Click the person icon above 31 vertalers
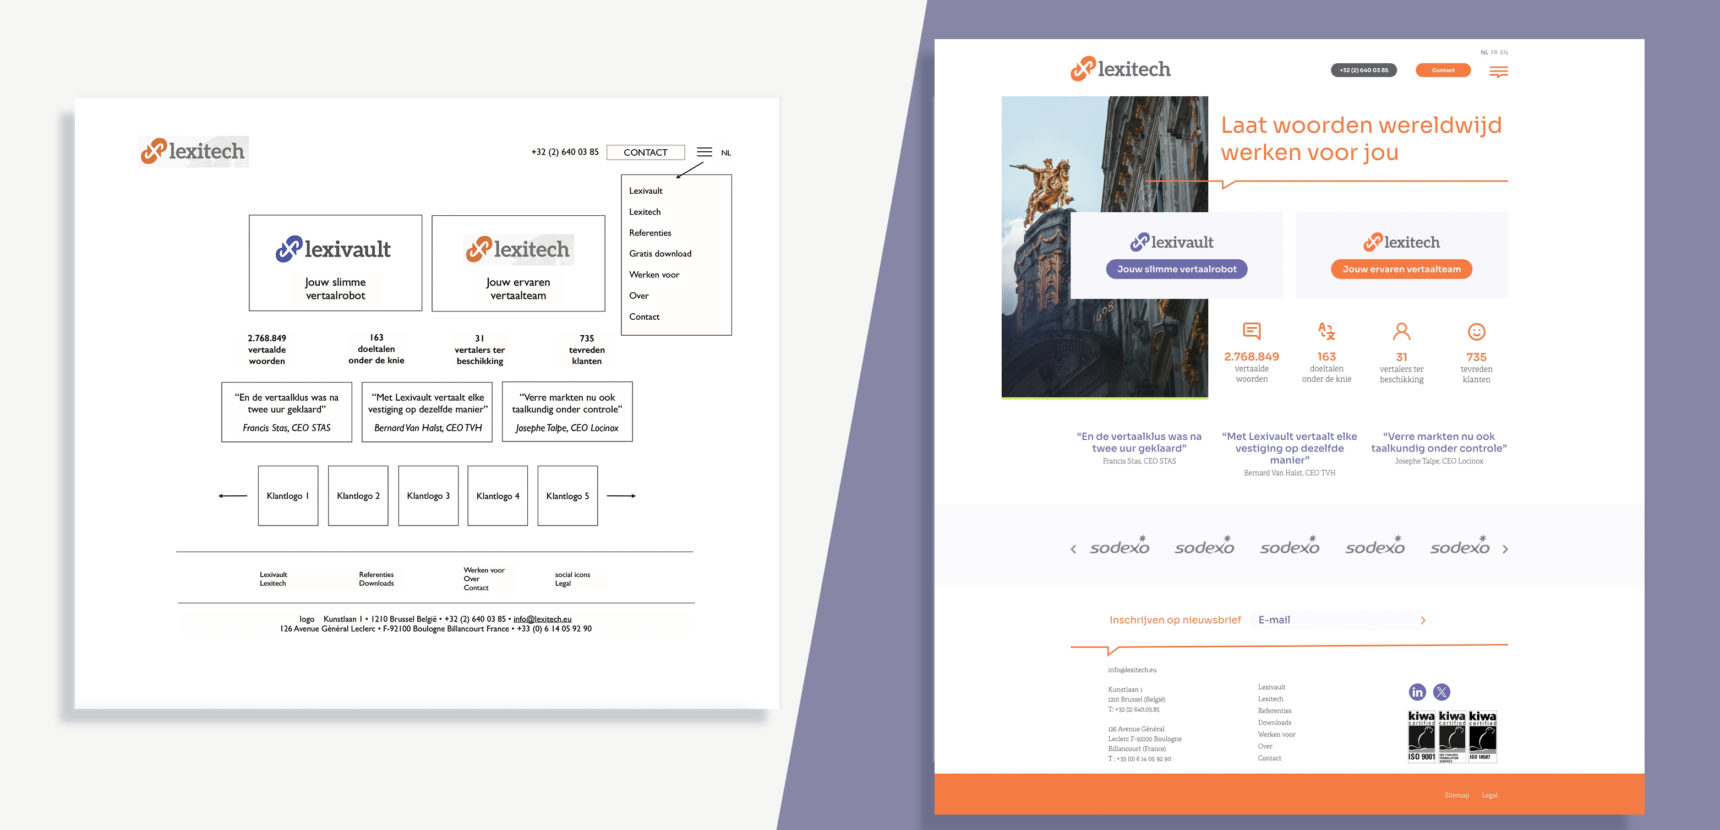Image resolution: width=1720 pixels, height=830 pixels. click(1401, 331)
